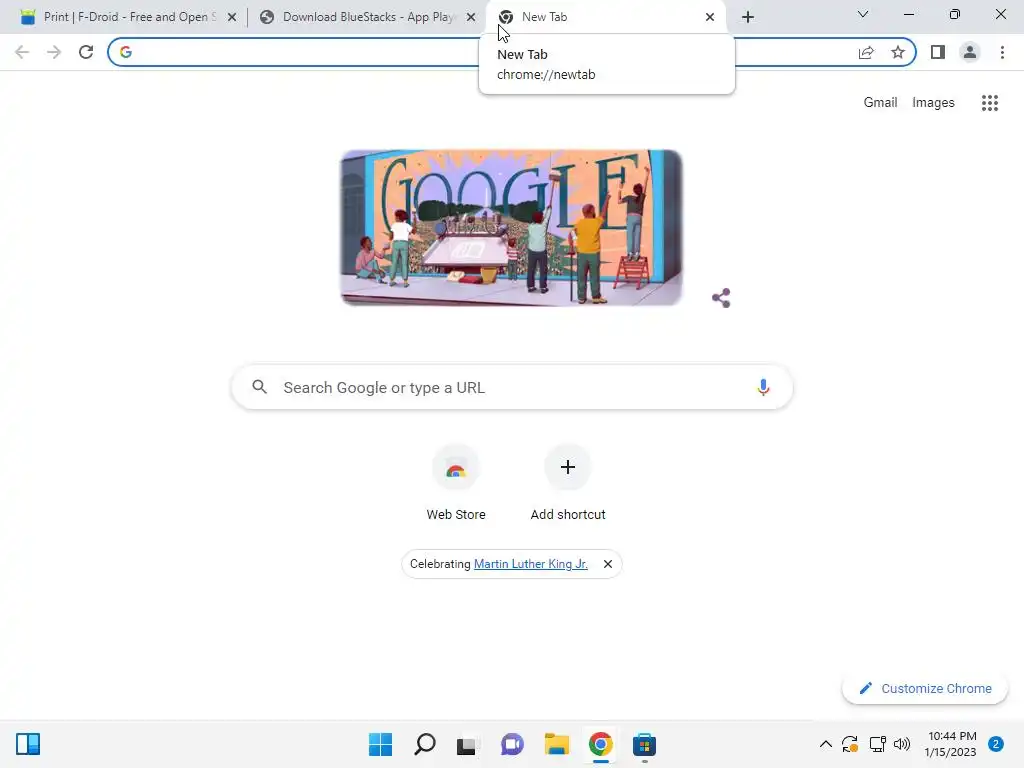
Task: Share the Google Doodle
Action: click(x=721, y=298)
